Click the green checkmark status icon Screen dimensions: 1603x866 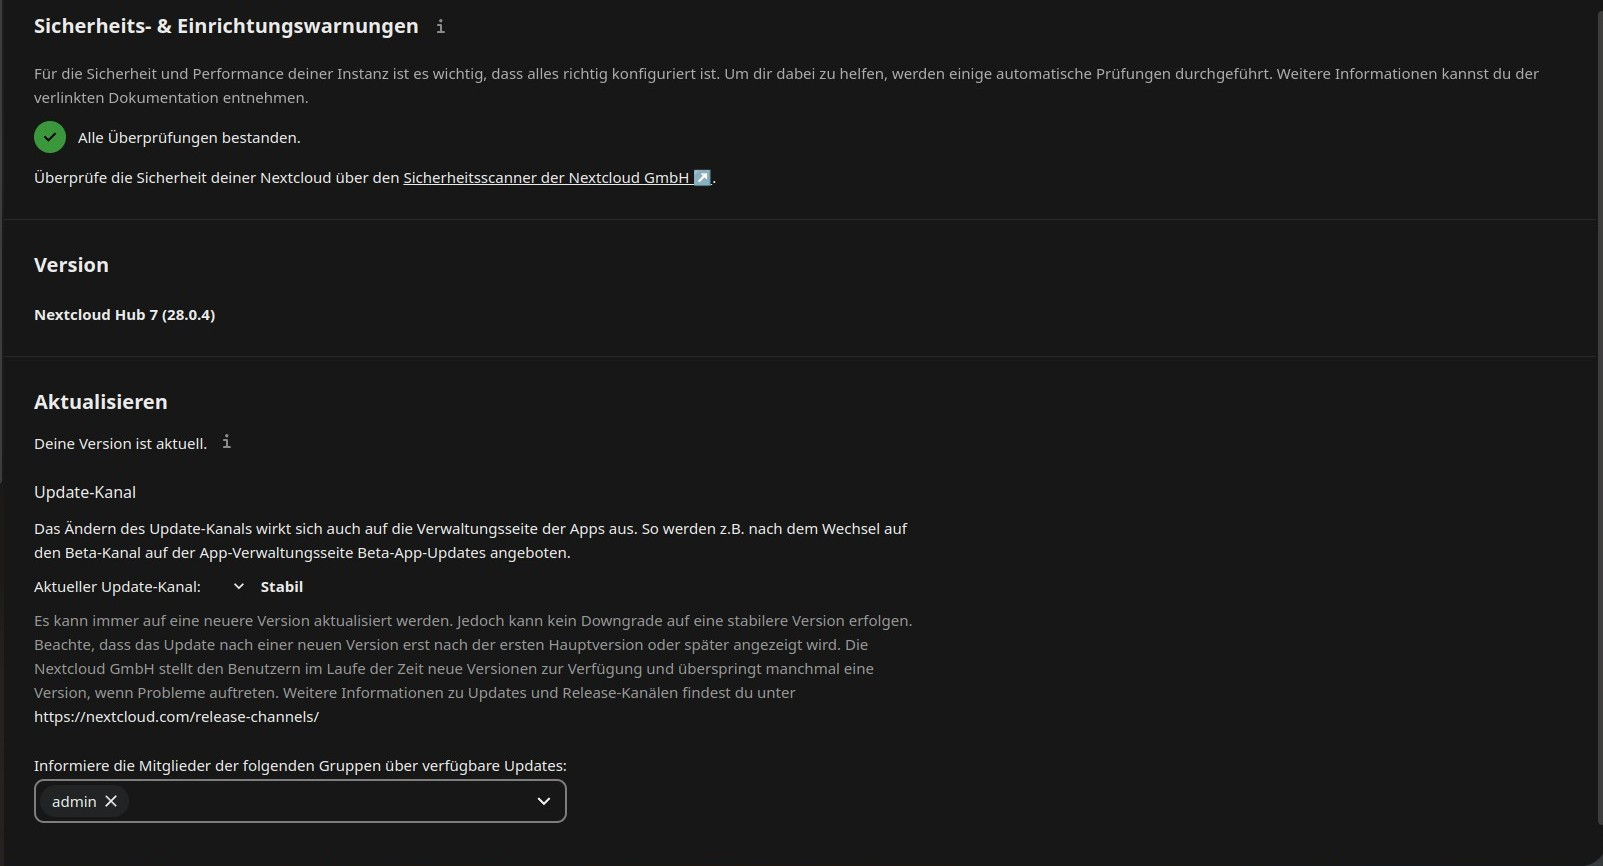coord(50,137)
